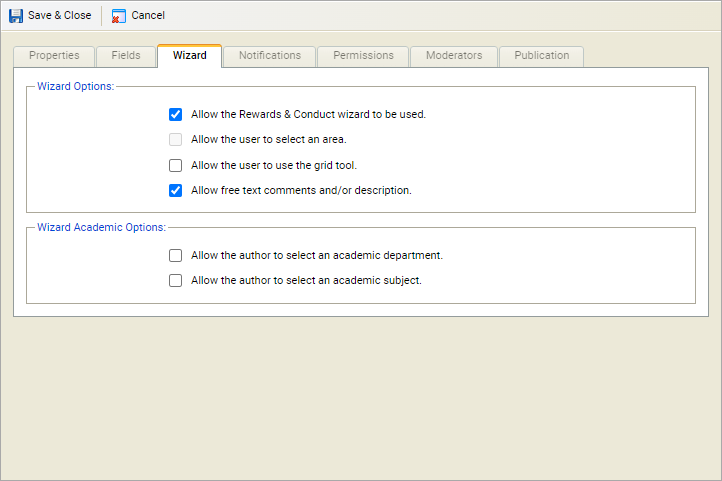Screen dimensions: 722x481
Task: Uncheck the Rewards & Conduct wizard checkbox
Action: [x=176, y=115]
